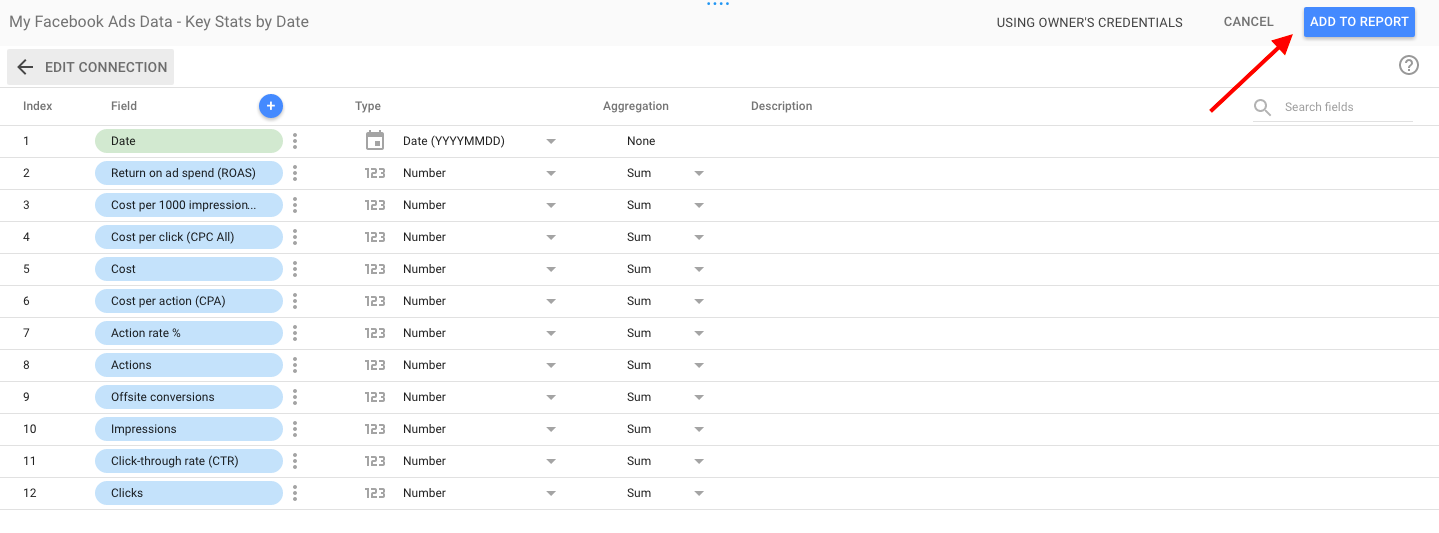
Task: Open the three-dot menu for Impressions field
Action: click(295, 429)
